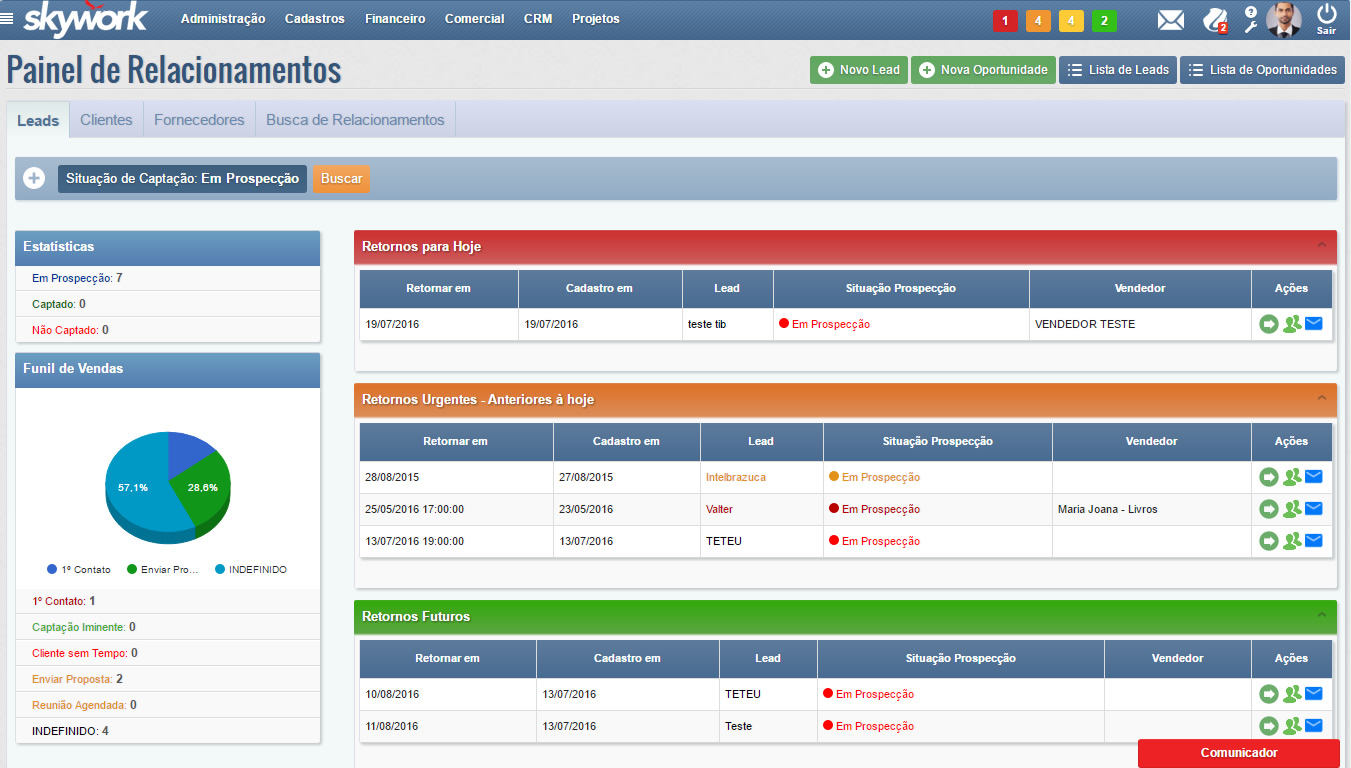Screen dimensions: 1351x768
Task: Click the green arrow action for Valter
Action: click(1269, 509)
